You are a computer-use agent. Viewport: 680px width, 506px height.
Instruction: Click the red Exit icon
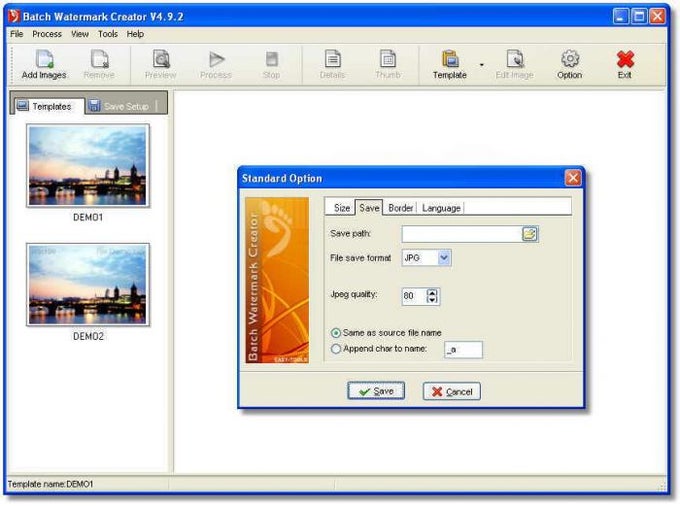pyautogui.click(x=625, y=59)
